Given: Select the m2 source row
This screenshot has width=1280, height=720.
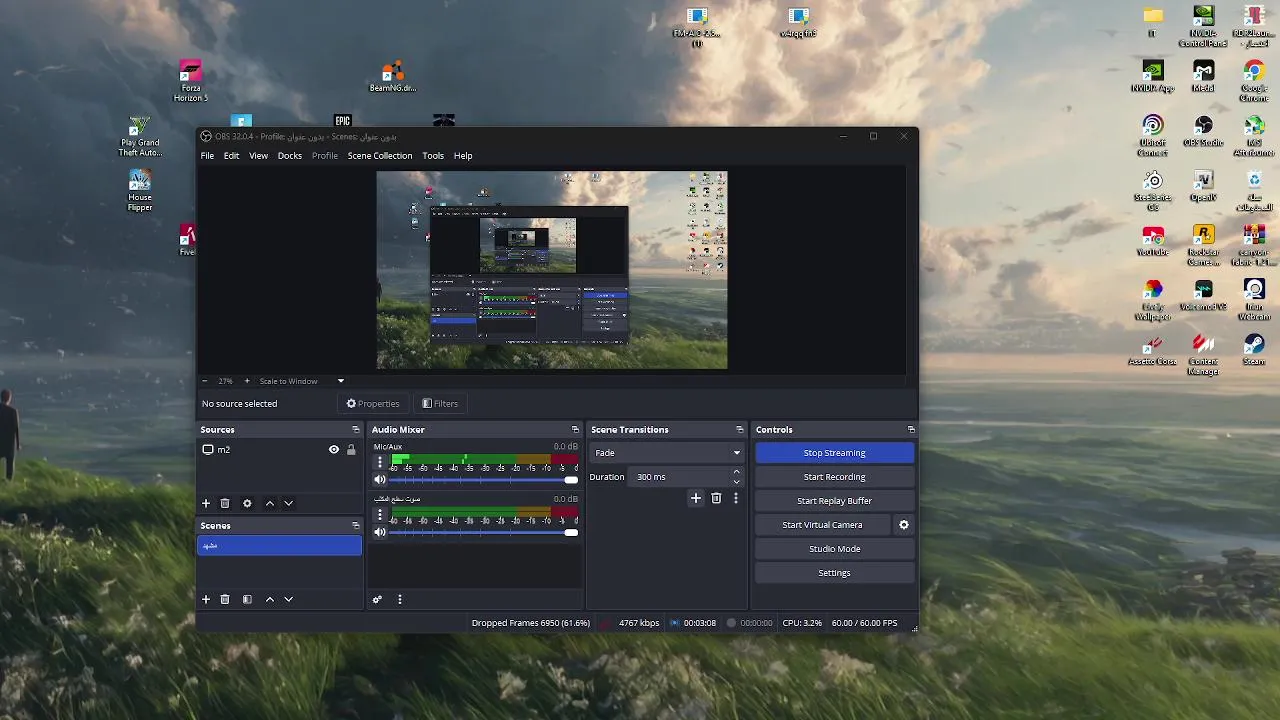Looking at the screenshot, I should point(279,450).
